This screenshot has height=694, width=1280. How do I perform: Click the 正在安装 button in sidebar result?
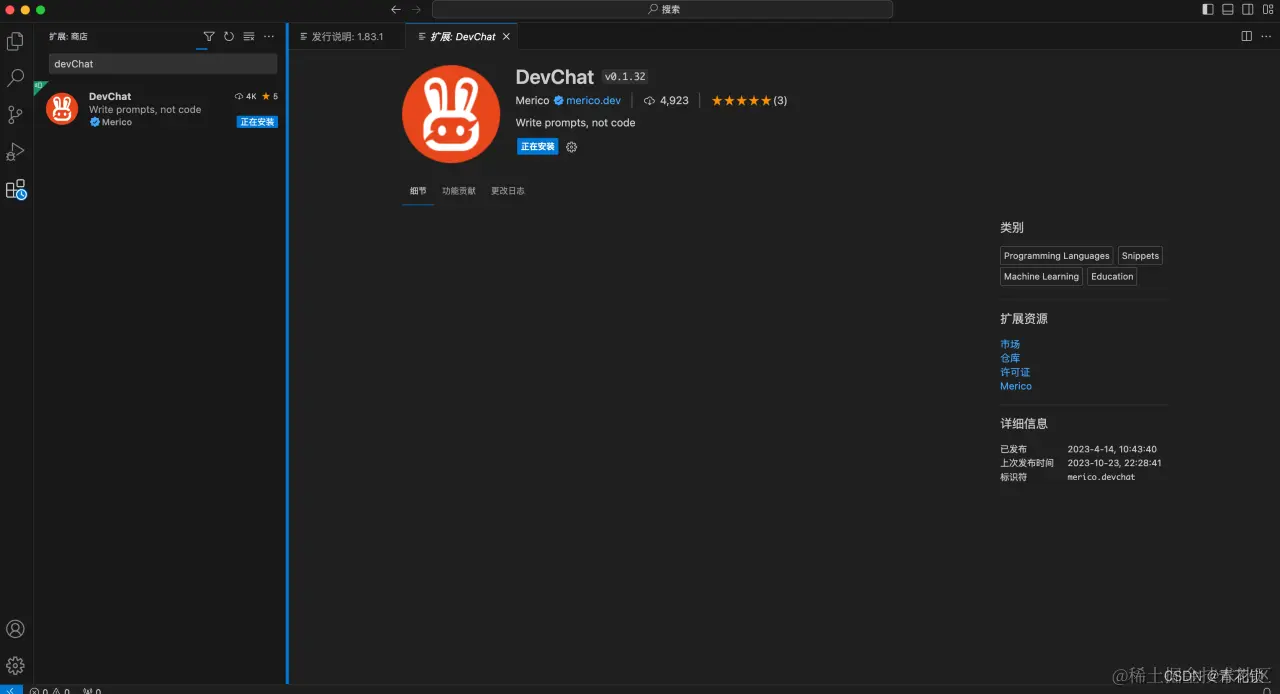tap(257, 122)
